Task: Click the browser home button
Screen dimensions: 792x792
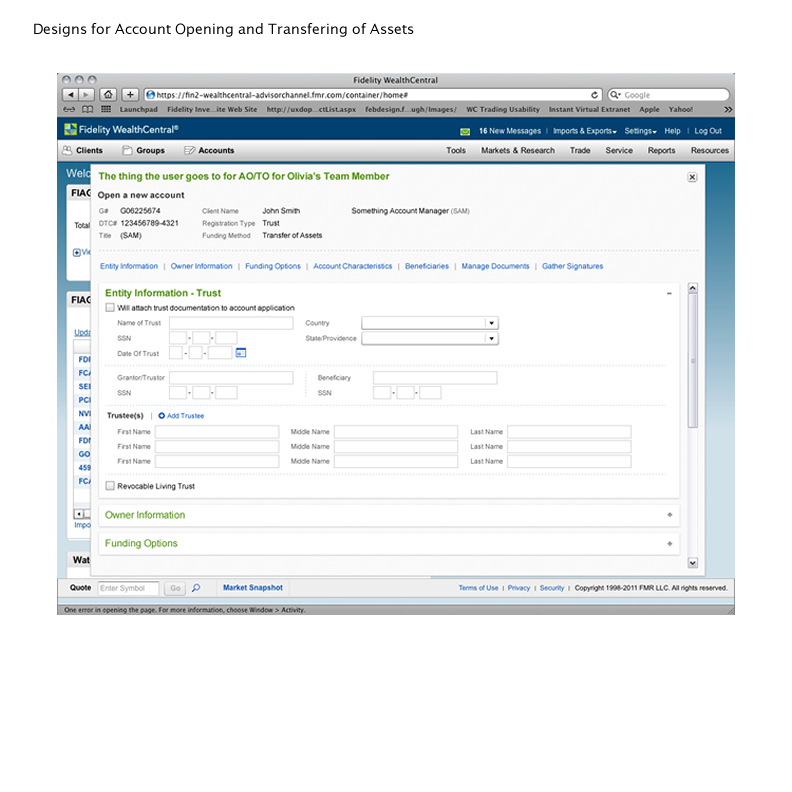Action: pyautogui.click(x=108, y=94)
